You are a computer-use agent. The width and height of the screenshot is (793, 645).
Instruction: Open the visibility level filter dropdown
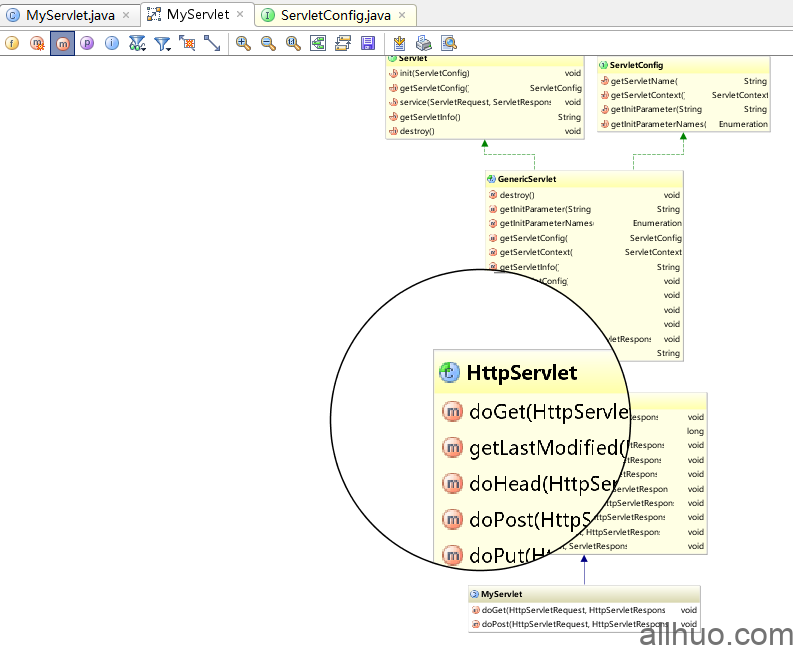(x=138, y=43)
